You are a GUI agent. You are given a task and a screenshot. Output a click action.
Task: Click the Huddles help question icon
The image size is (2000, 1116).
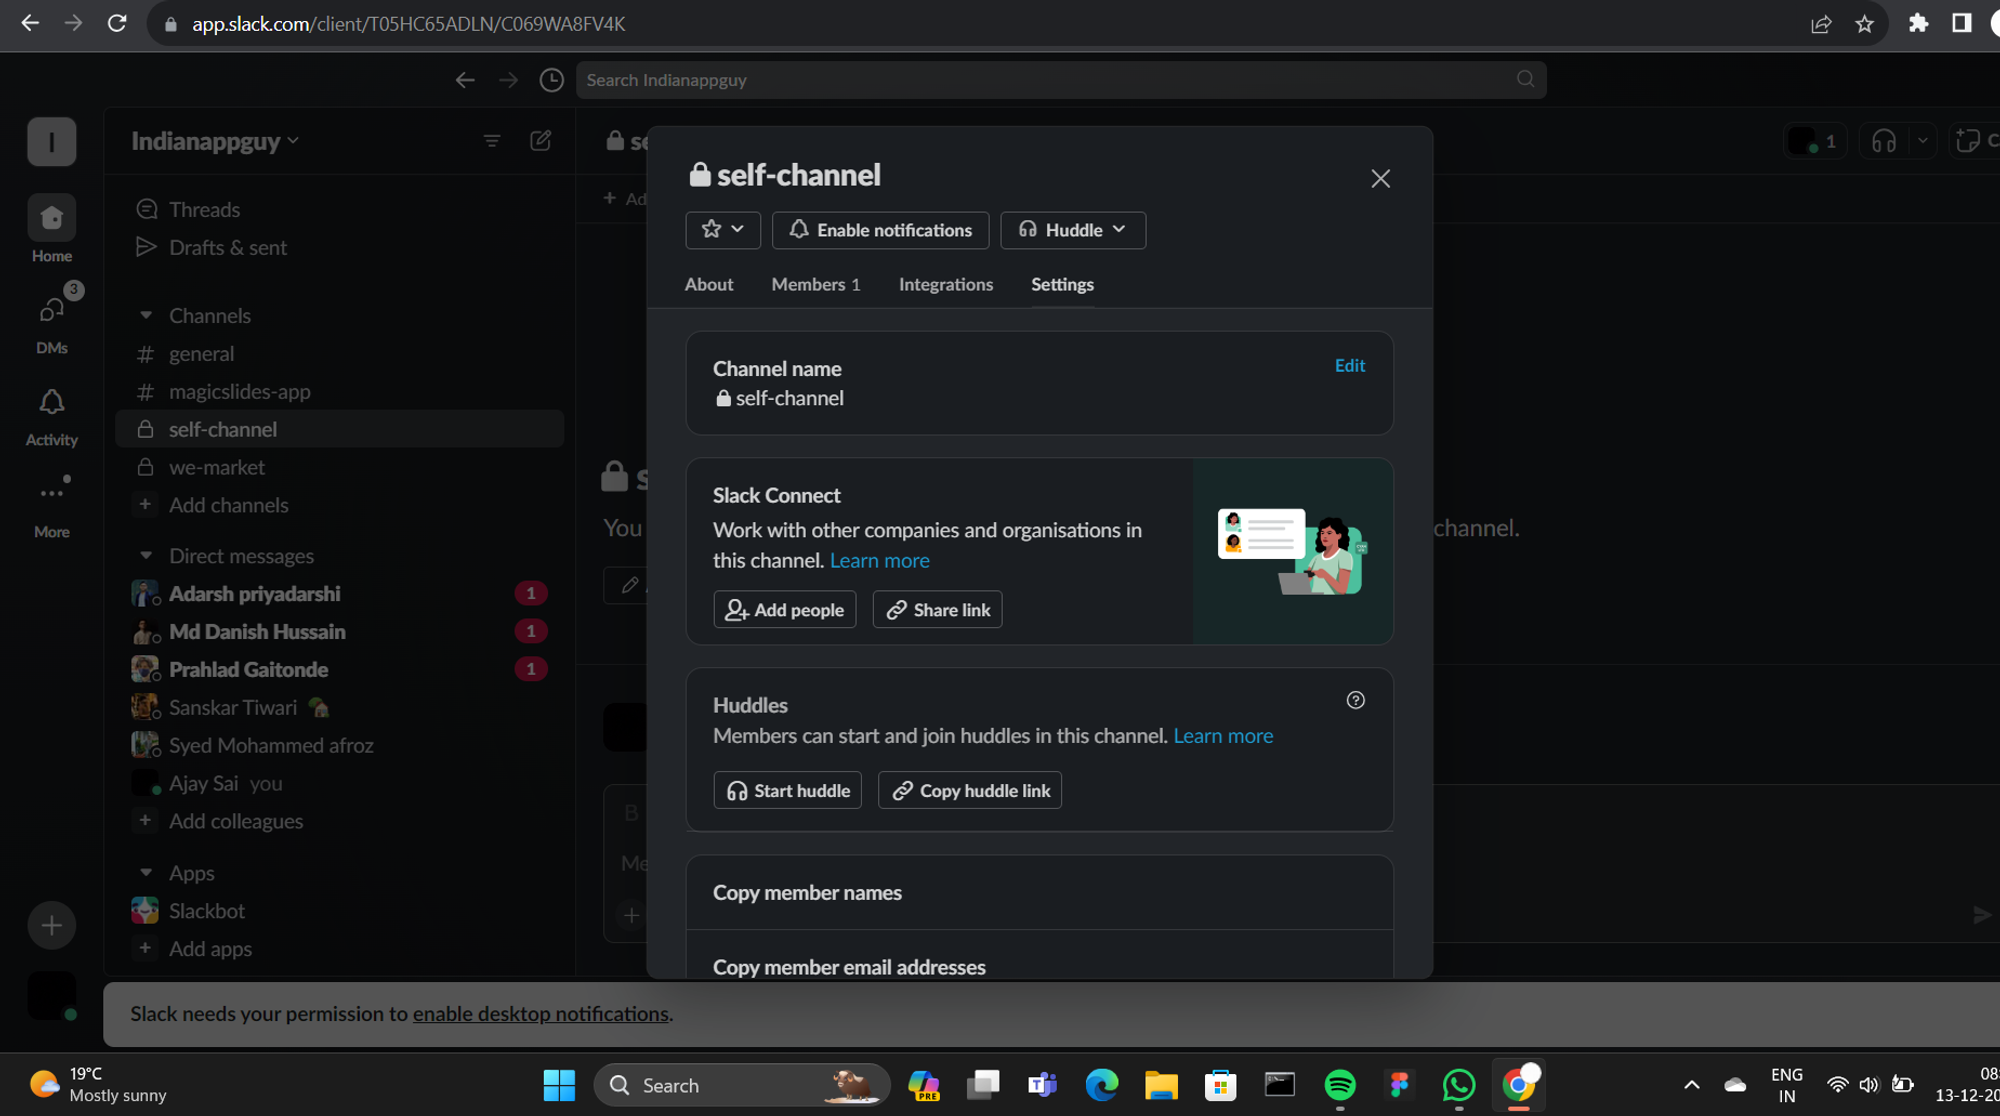(1355, 700)
